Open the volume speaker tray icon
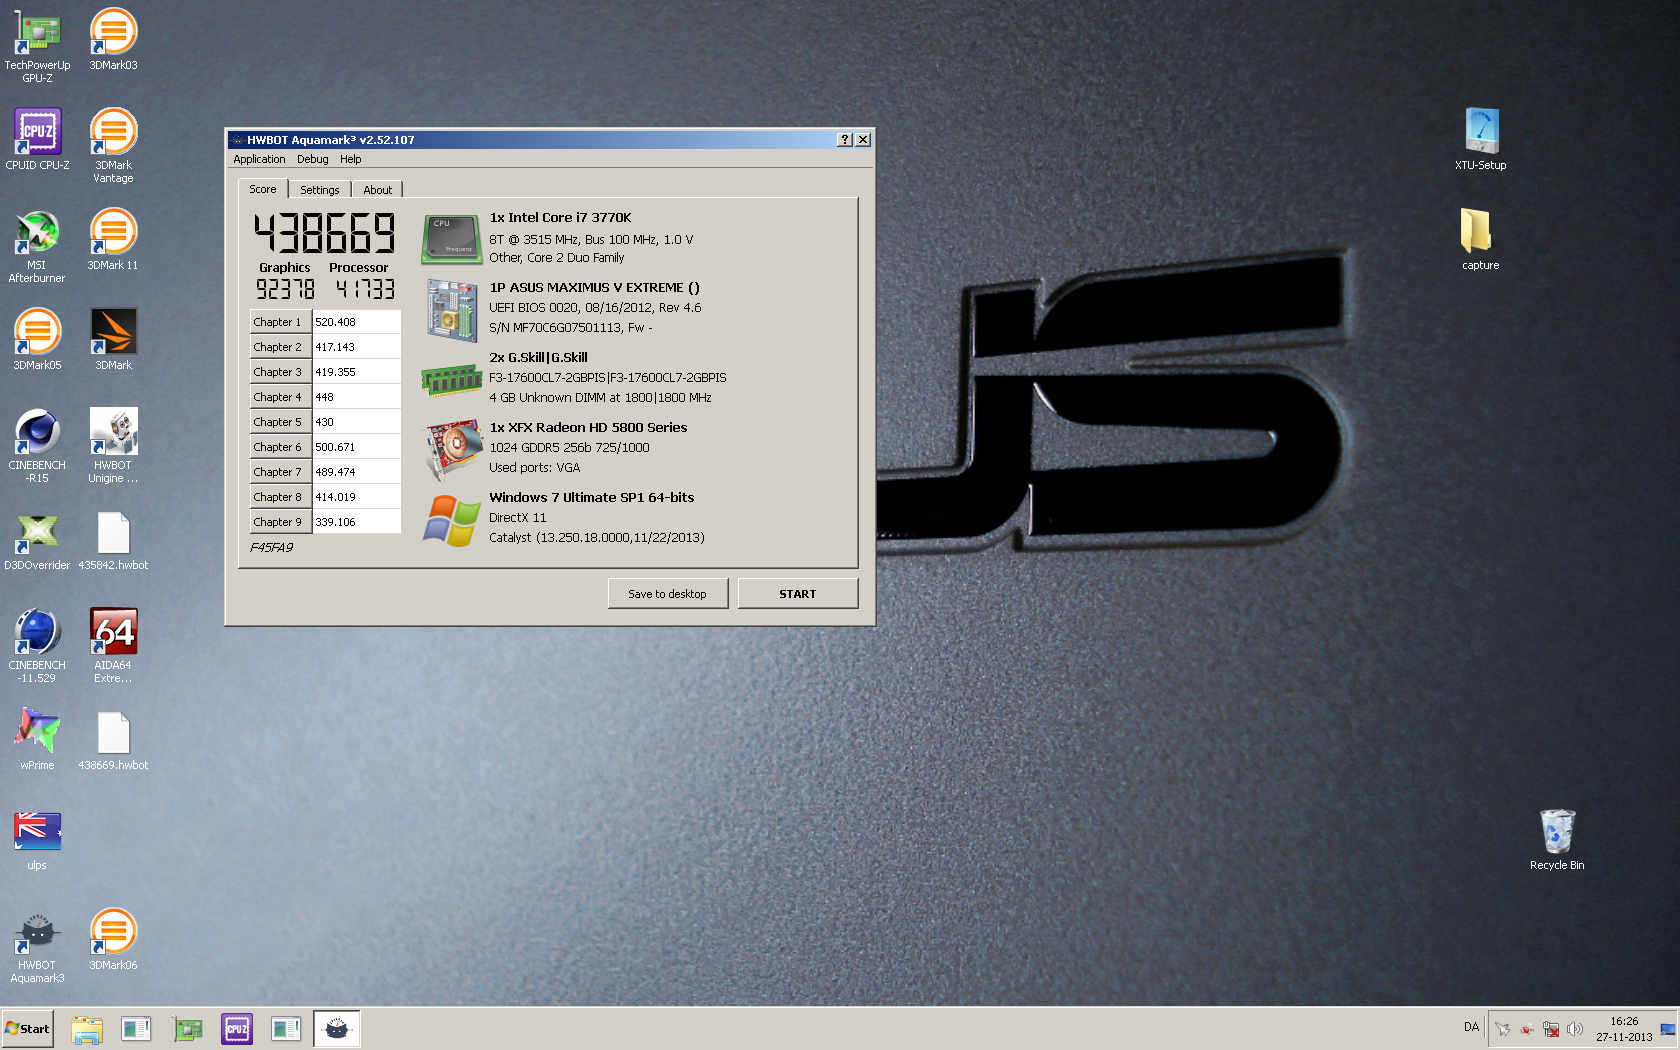The height and width of the screenshot is (1050, 1680). (1575, 1029)
